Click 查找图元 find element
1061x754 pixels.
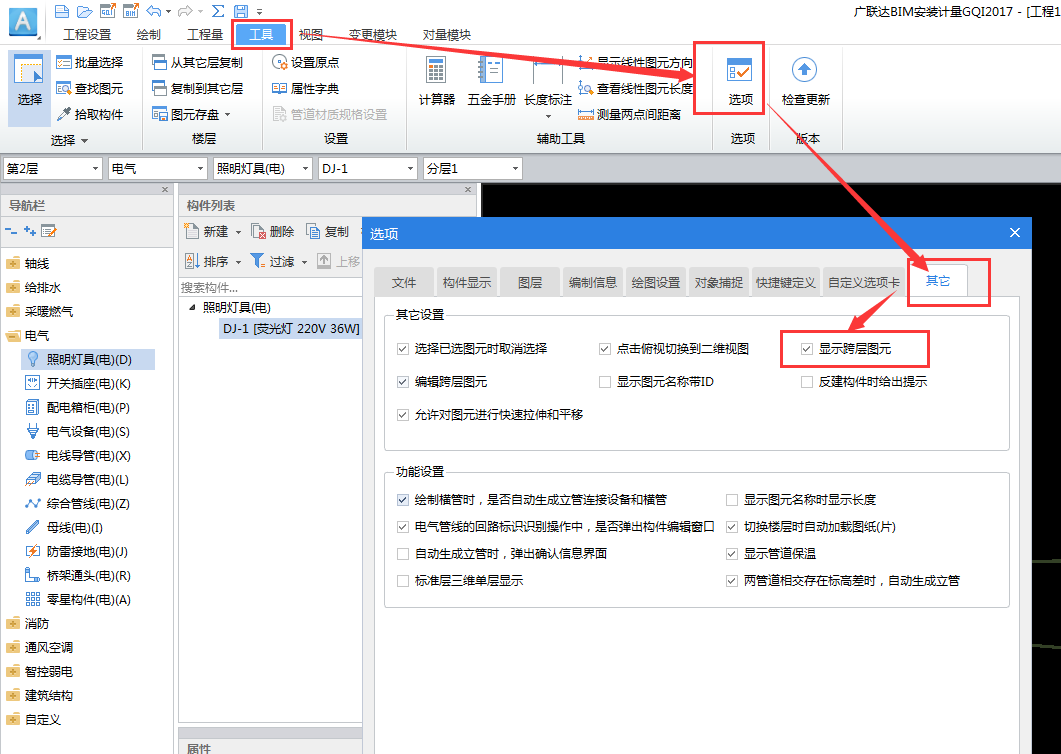[x=90, y=89]
